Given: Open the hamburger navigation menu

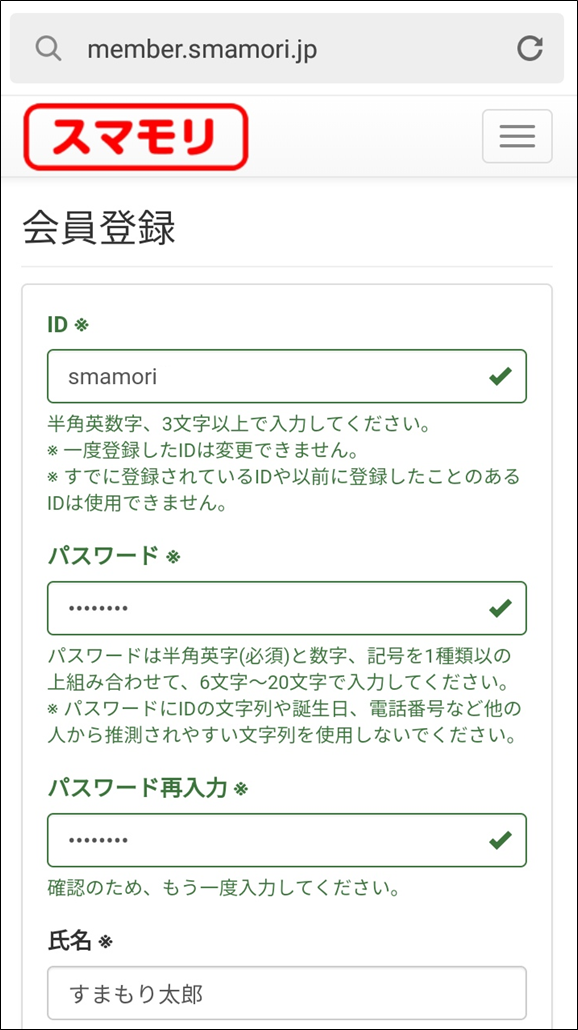Looking at the screenshot, I should [x=517, y=136].
